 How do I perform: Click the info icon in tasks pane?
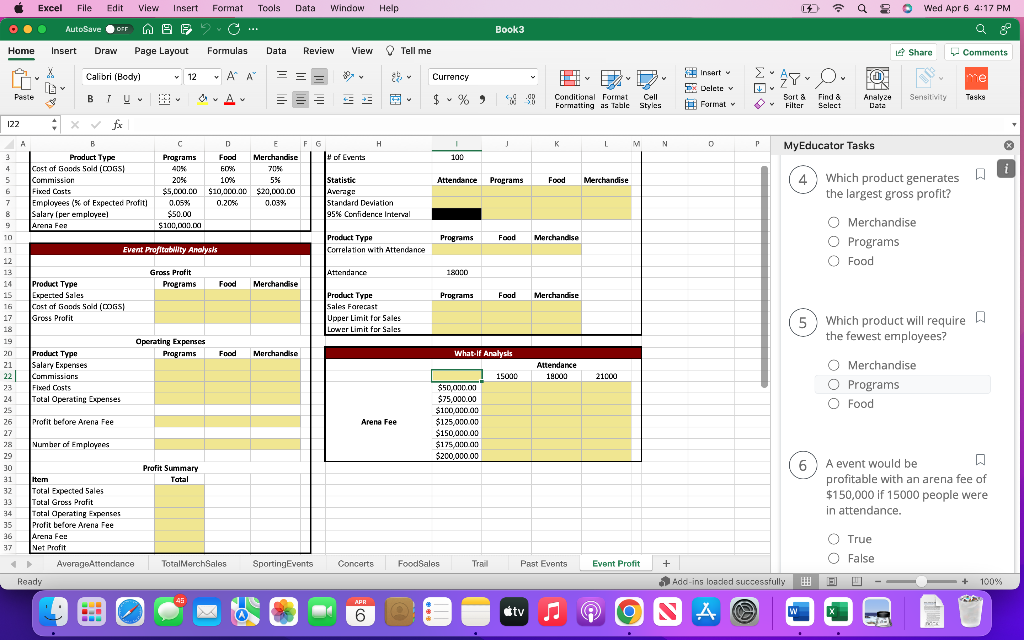[x=1006, y=168]
